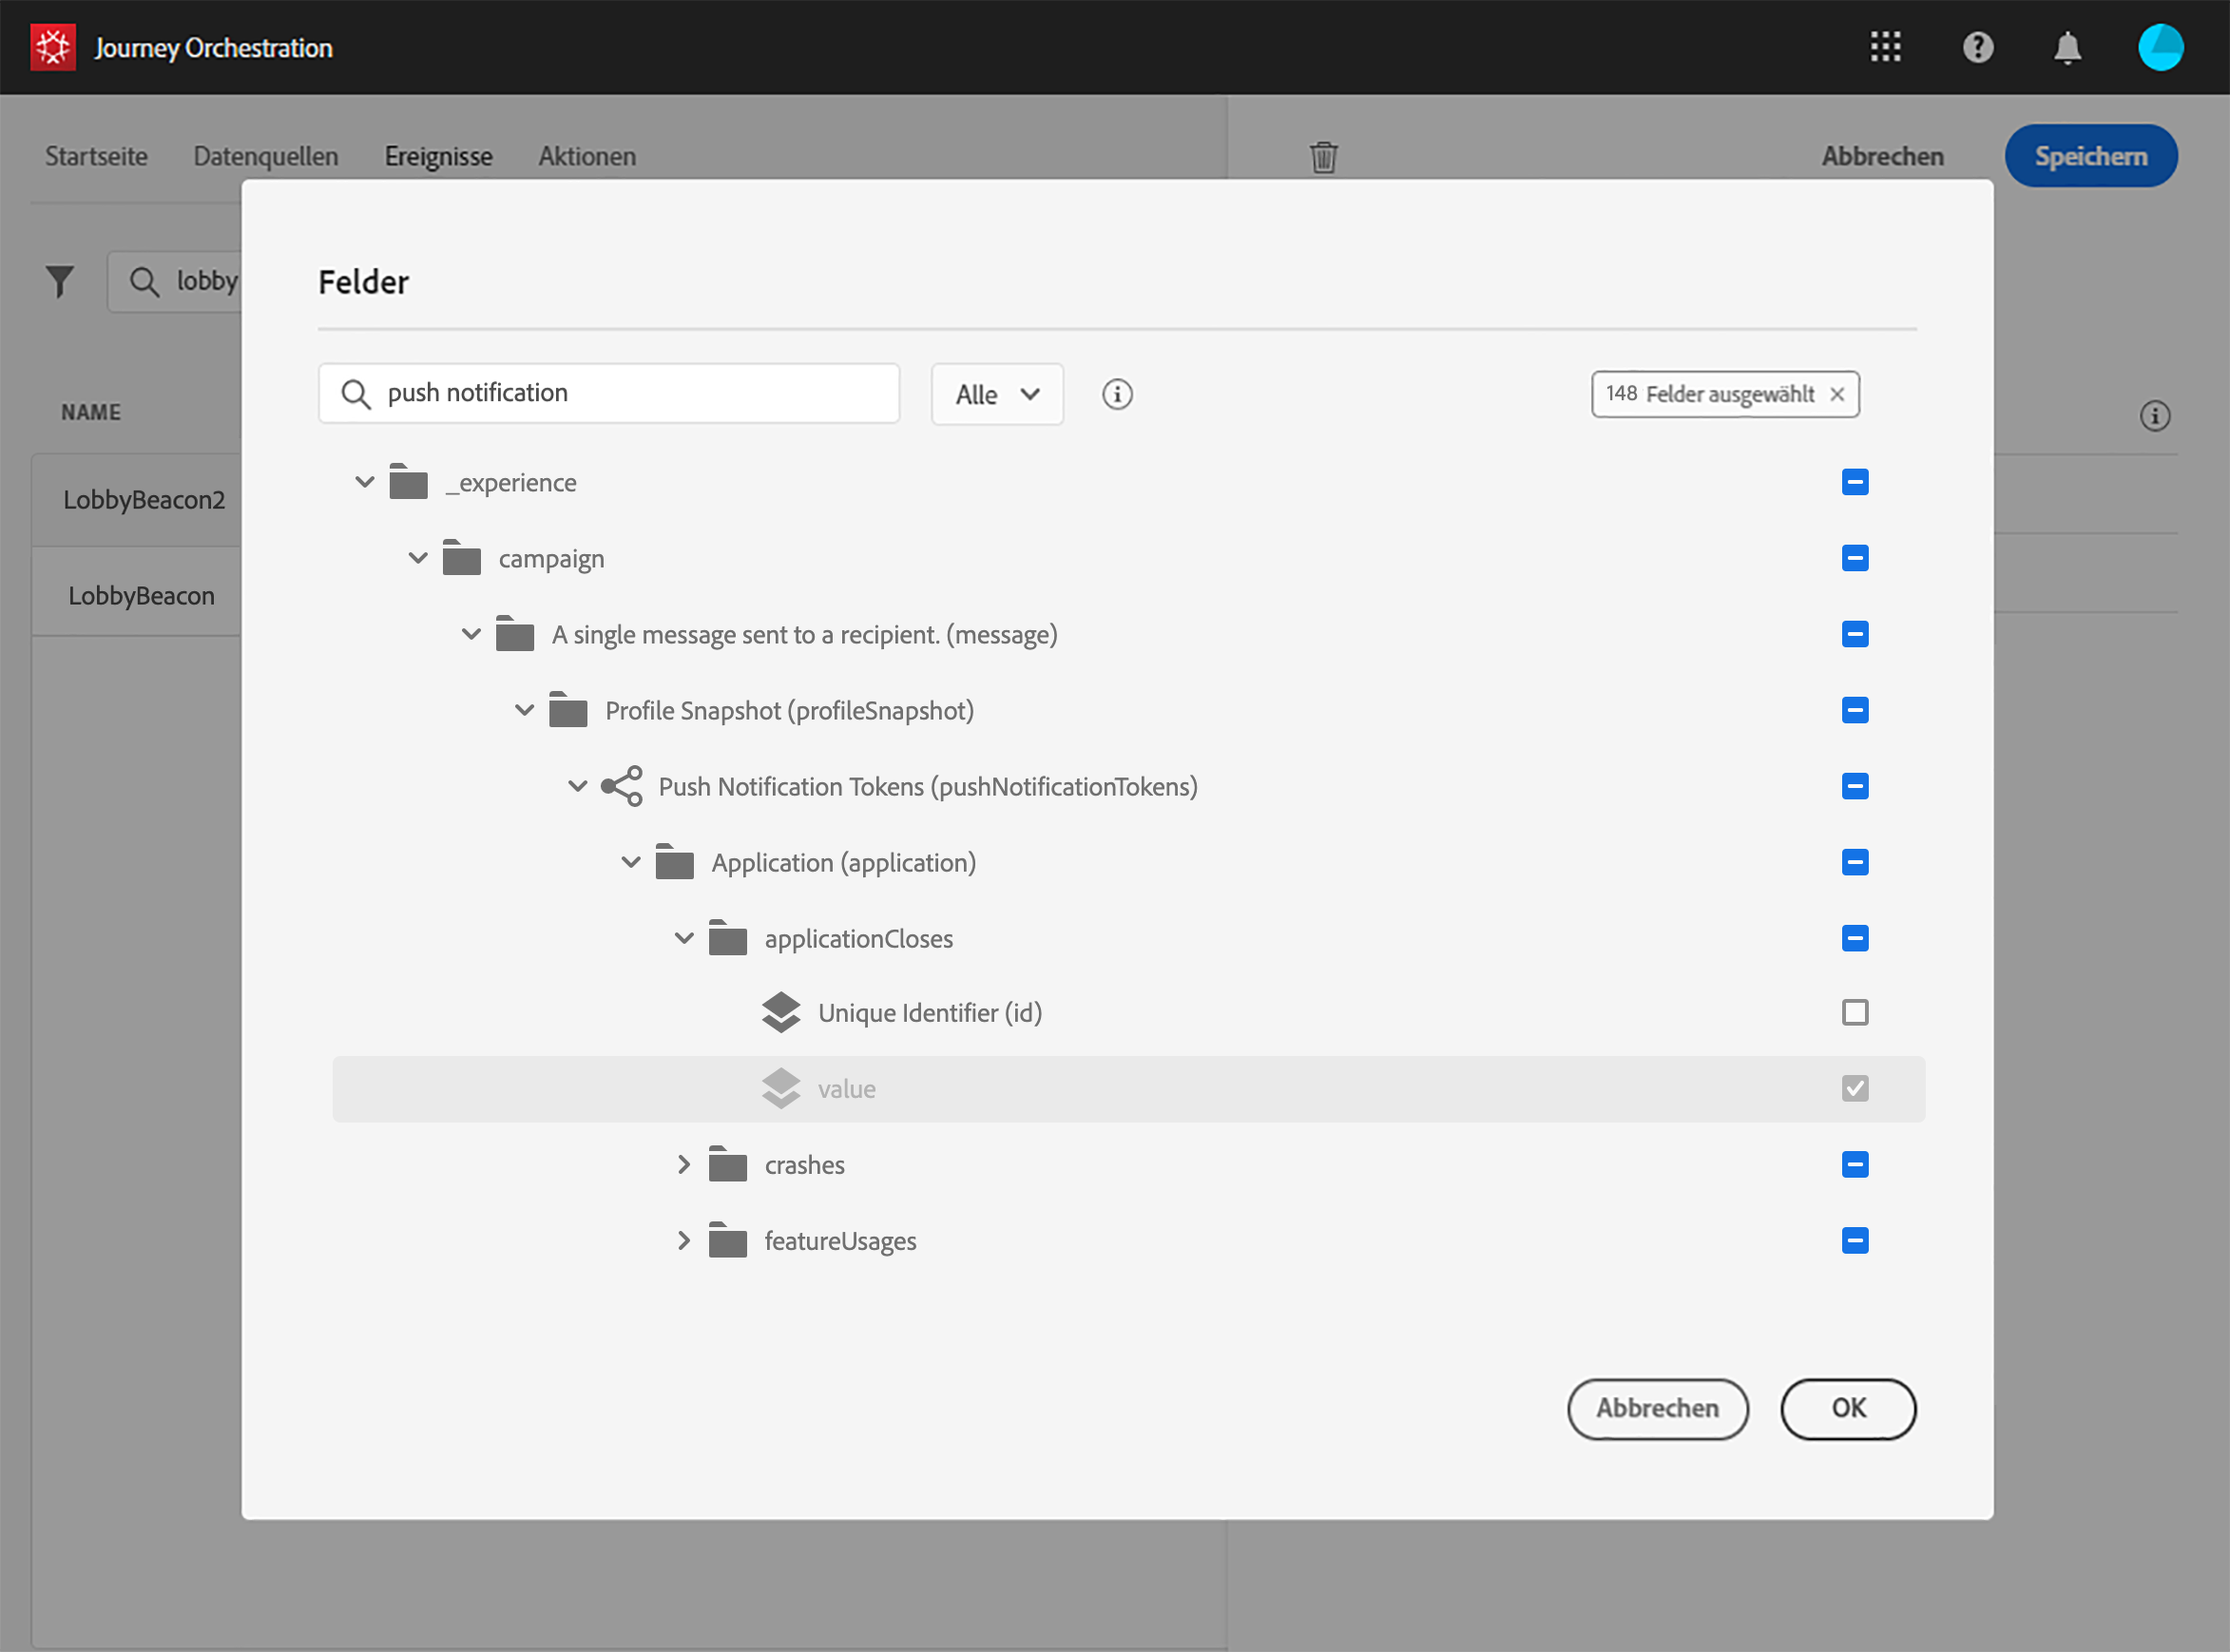
Task: Switch to the Datenquellen tab
Action: tap(265, 156)
